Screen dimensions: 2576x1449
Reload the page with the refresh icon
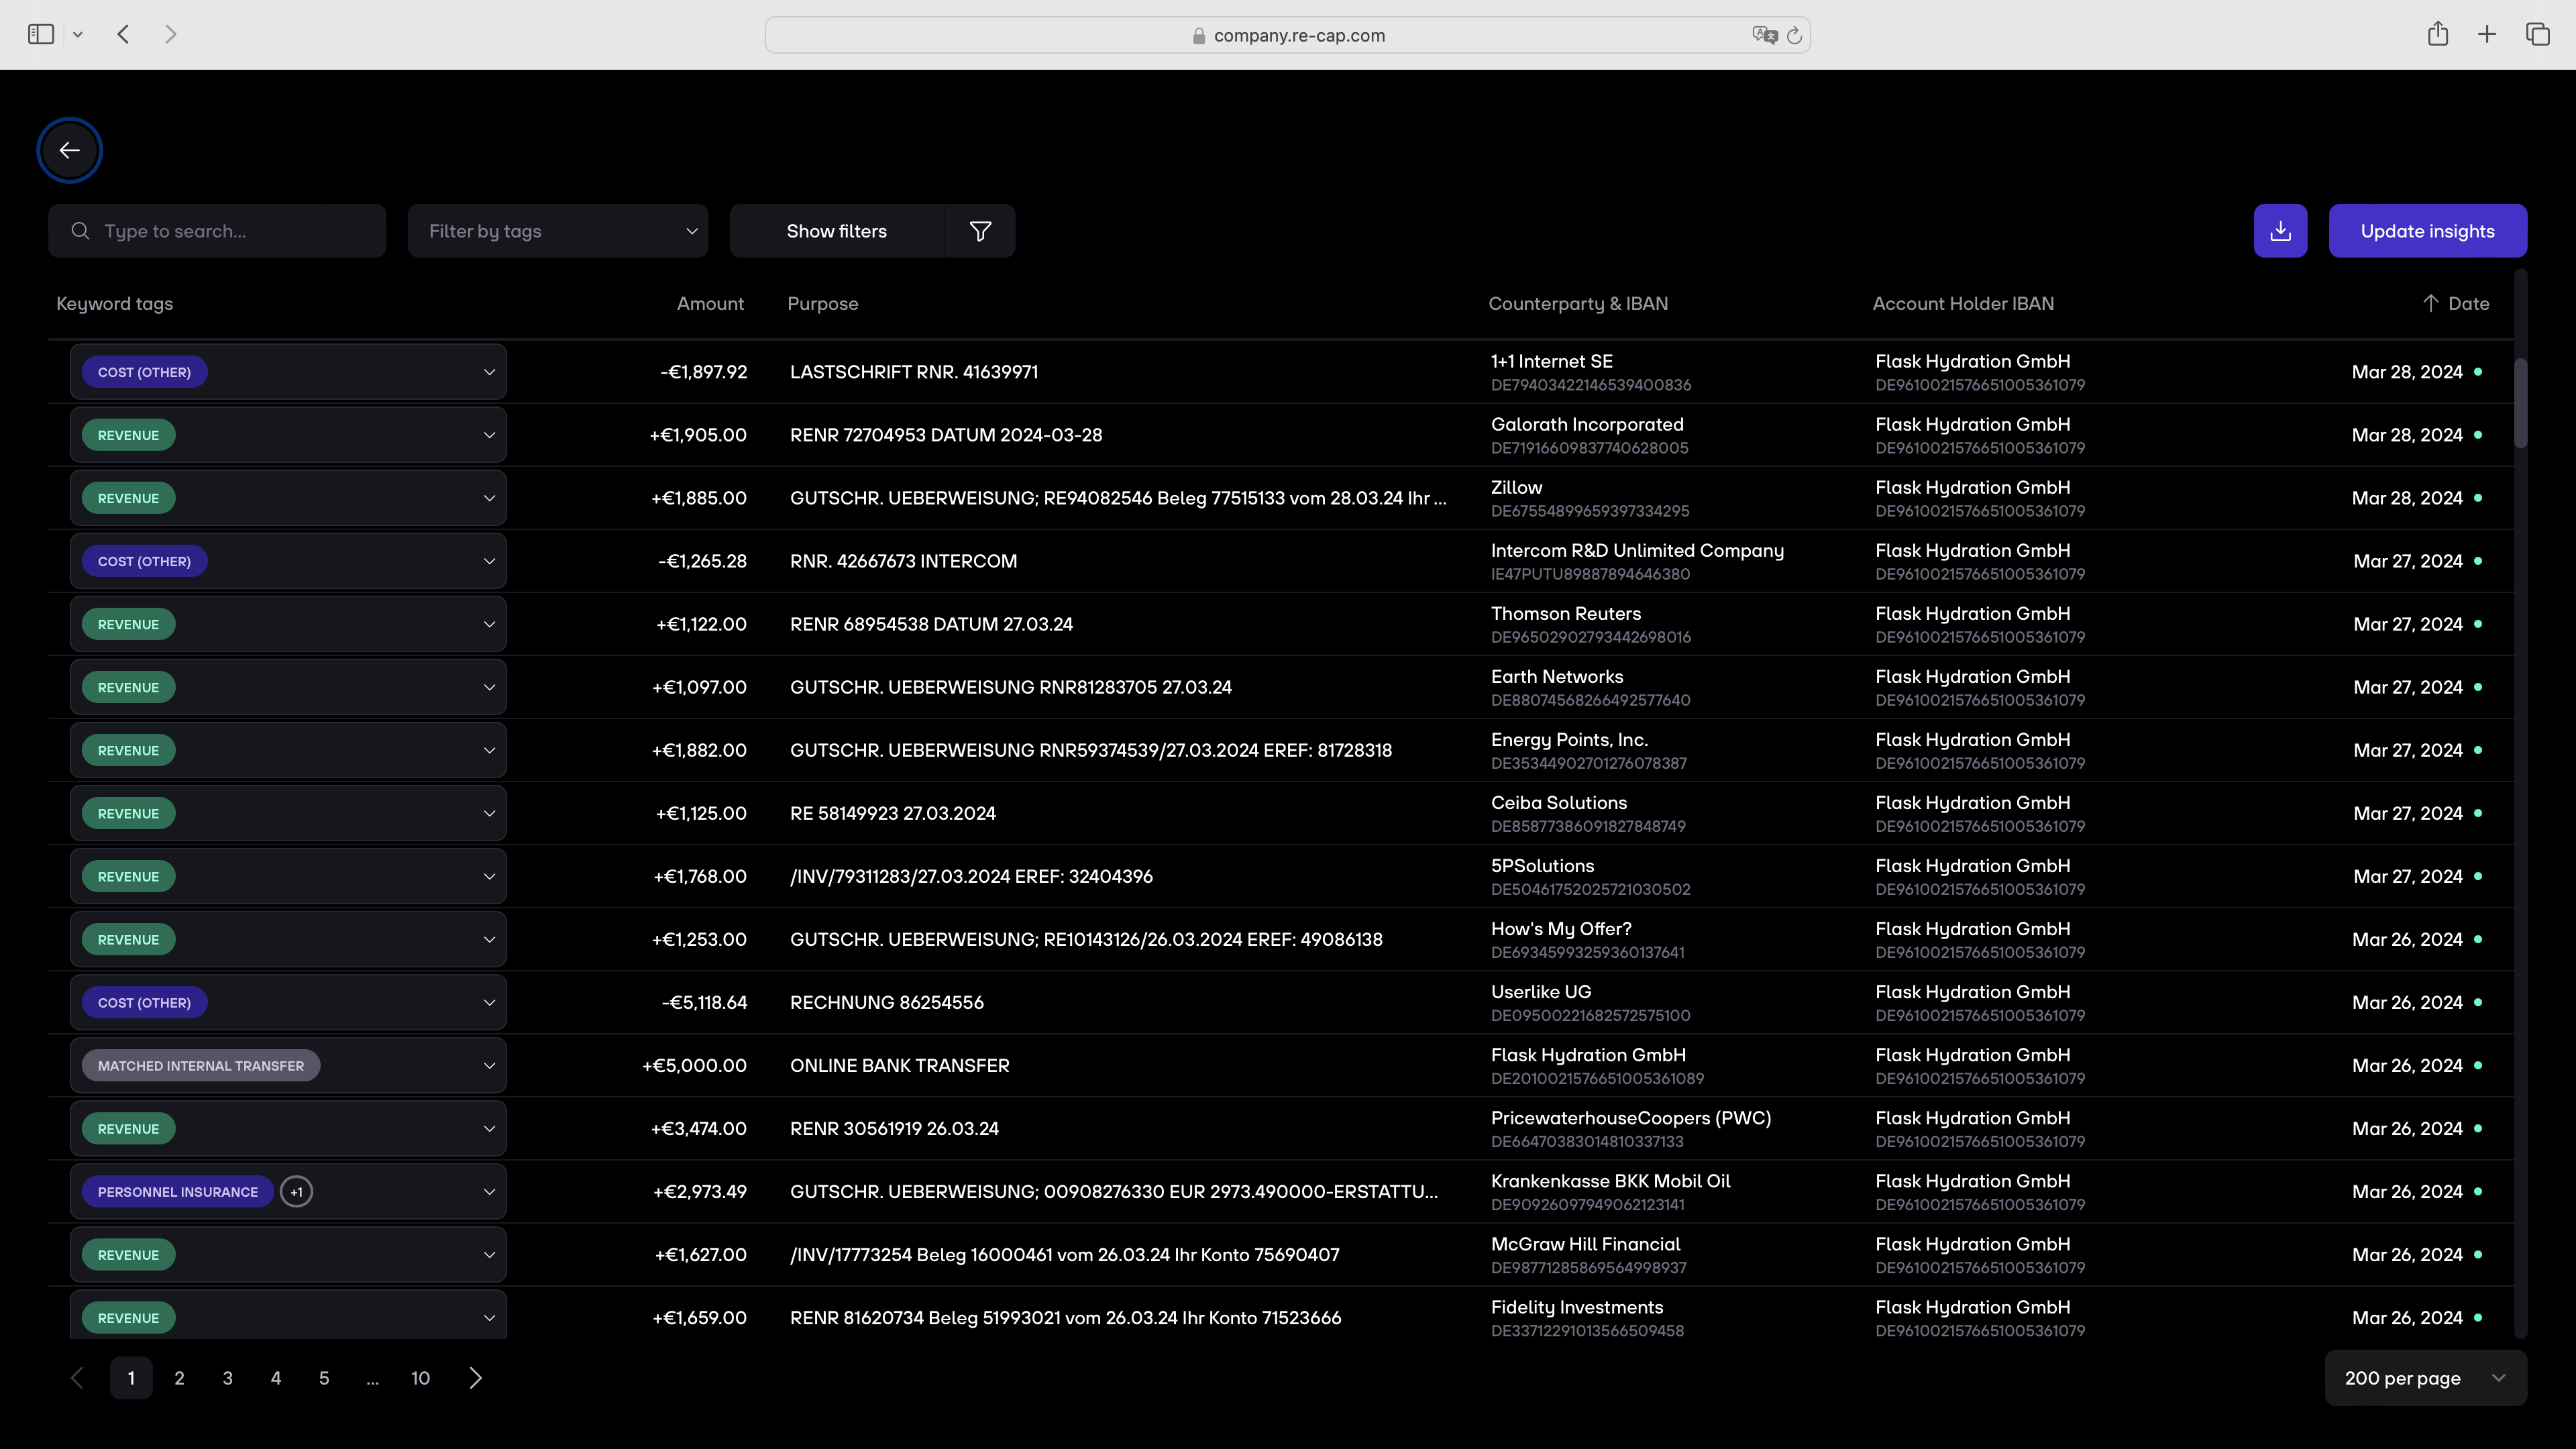pyautogui.click(x=1794, y=35)
